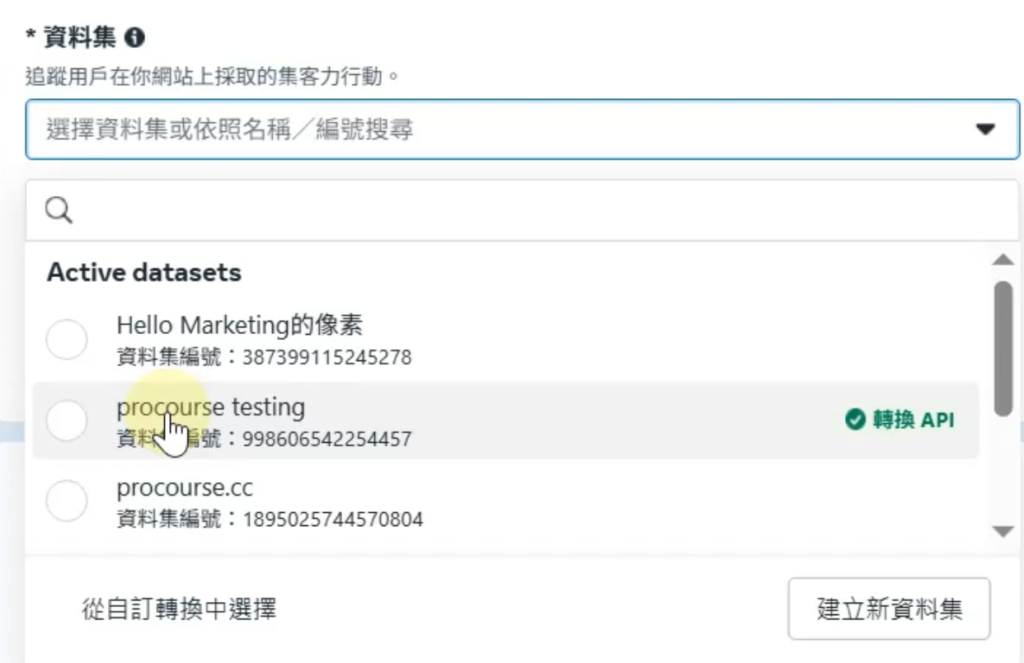Click the scroll-up arrow of dataset list
Screen dimensions: 1024x663
[1002, 260]
